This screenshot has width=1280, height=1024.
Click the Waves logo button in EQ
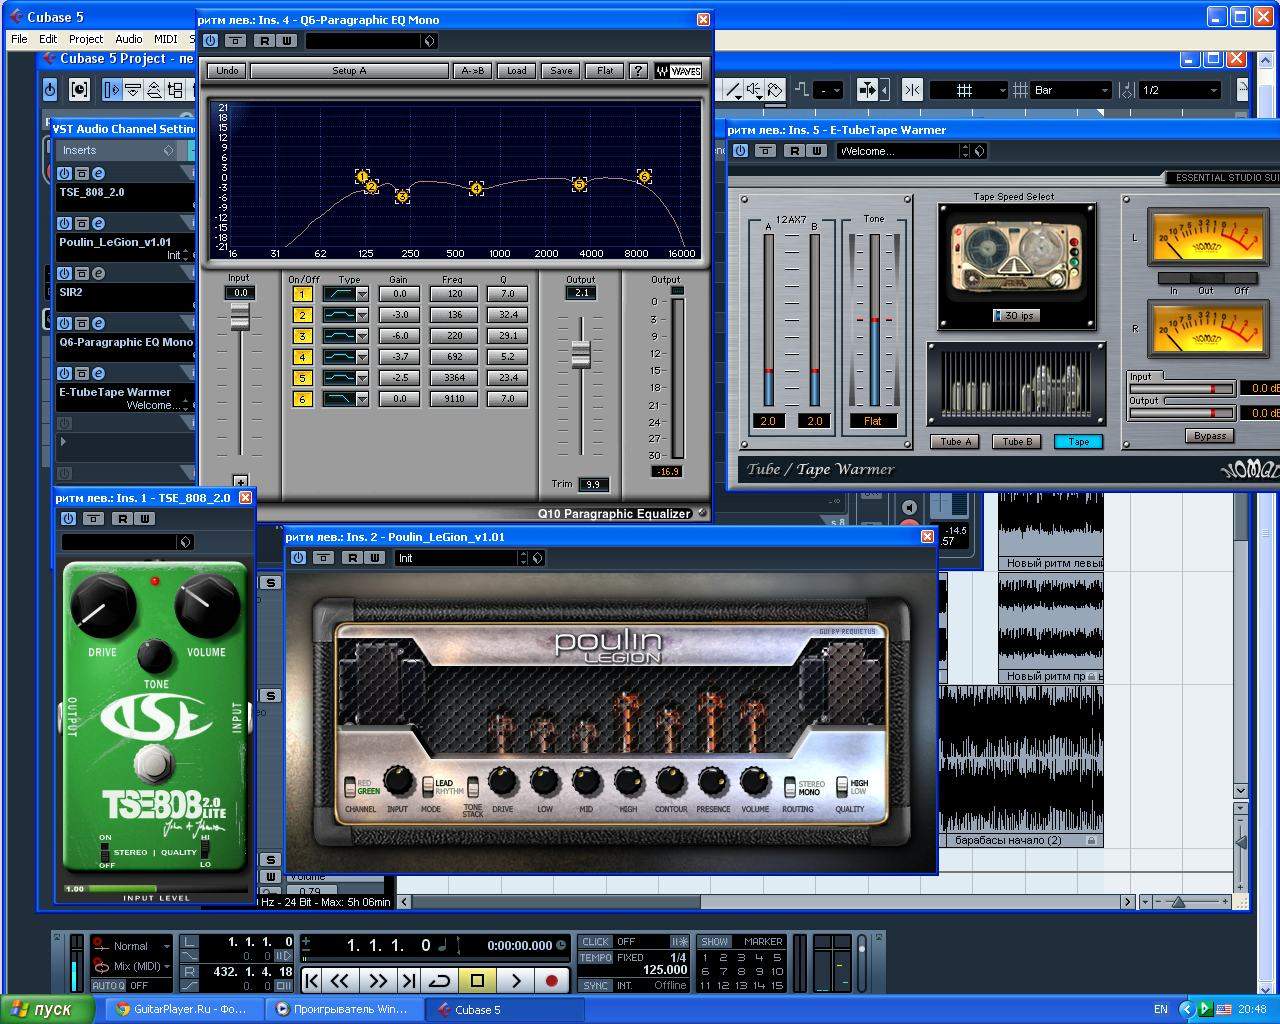[678, 71]
